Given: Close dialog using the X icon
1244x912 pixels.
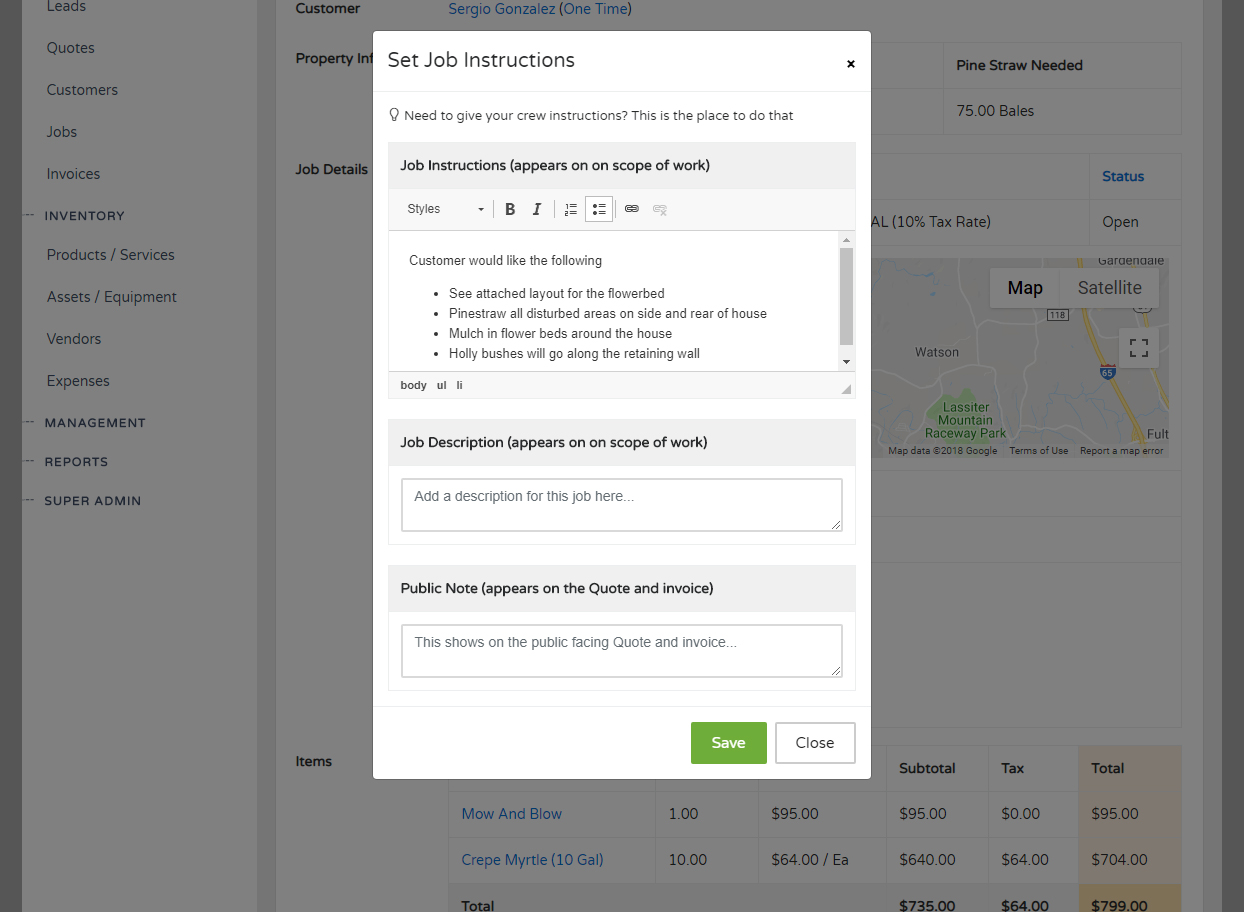Looking at the screenshot, I should coord(851,64).
